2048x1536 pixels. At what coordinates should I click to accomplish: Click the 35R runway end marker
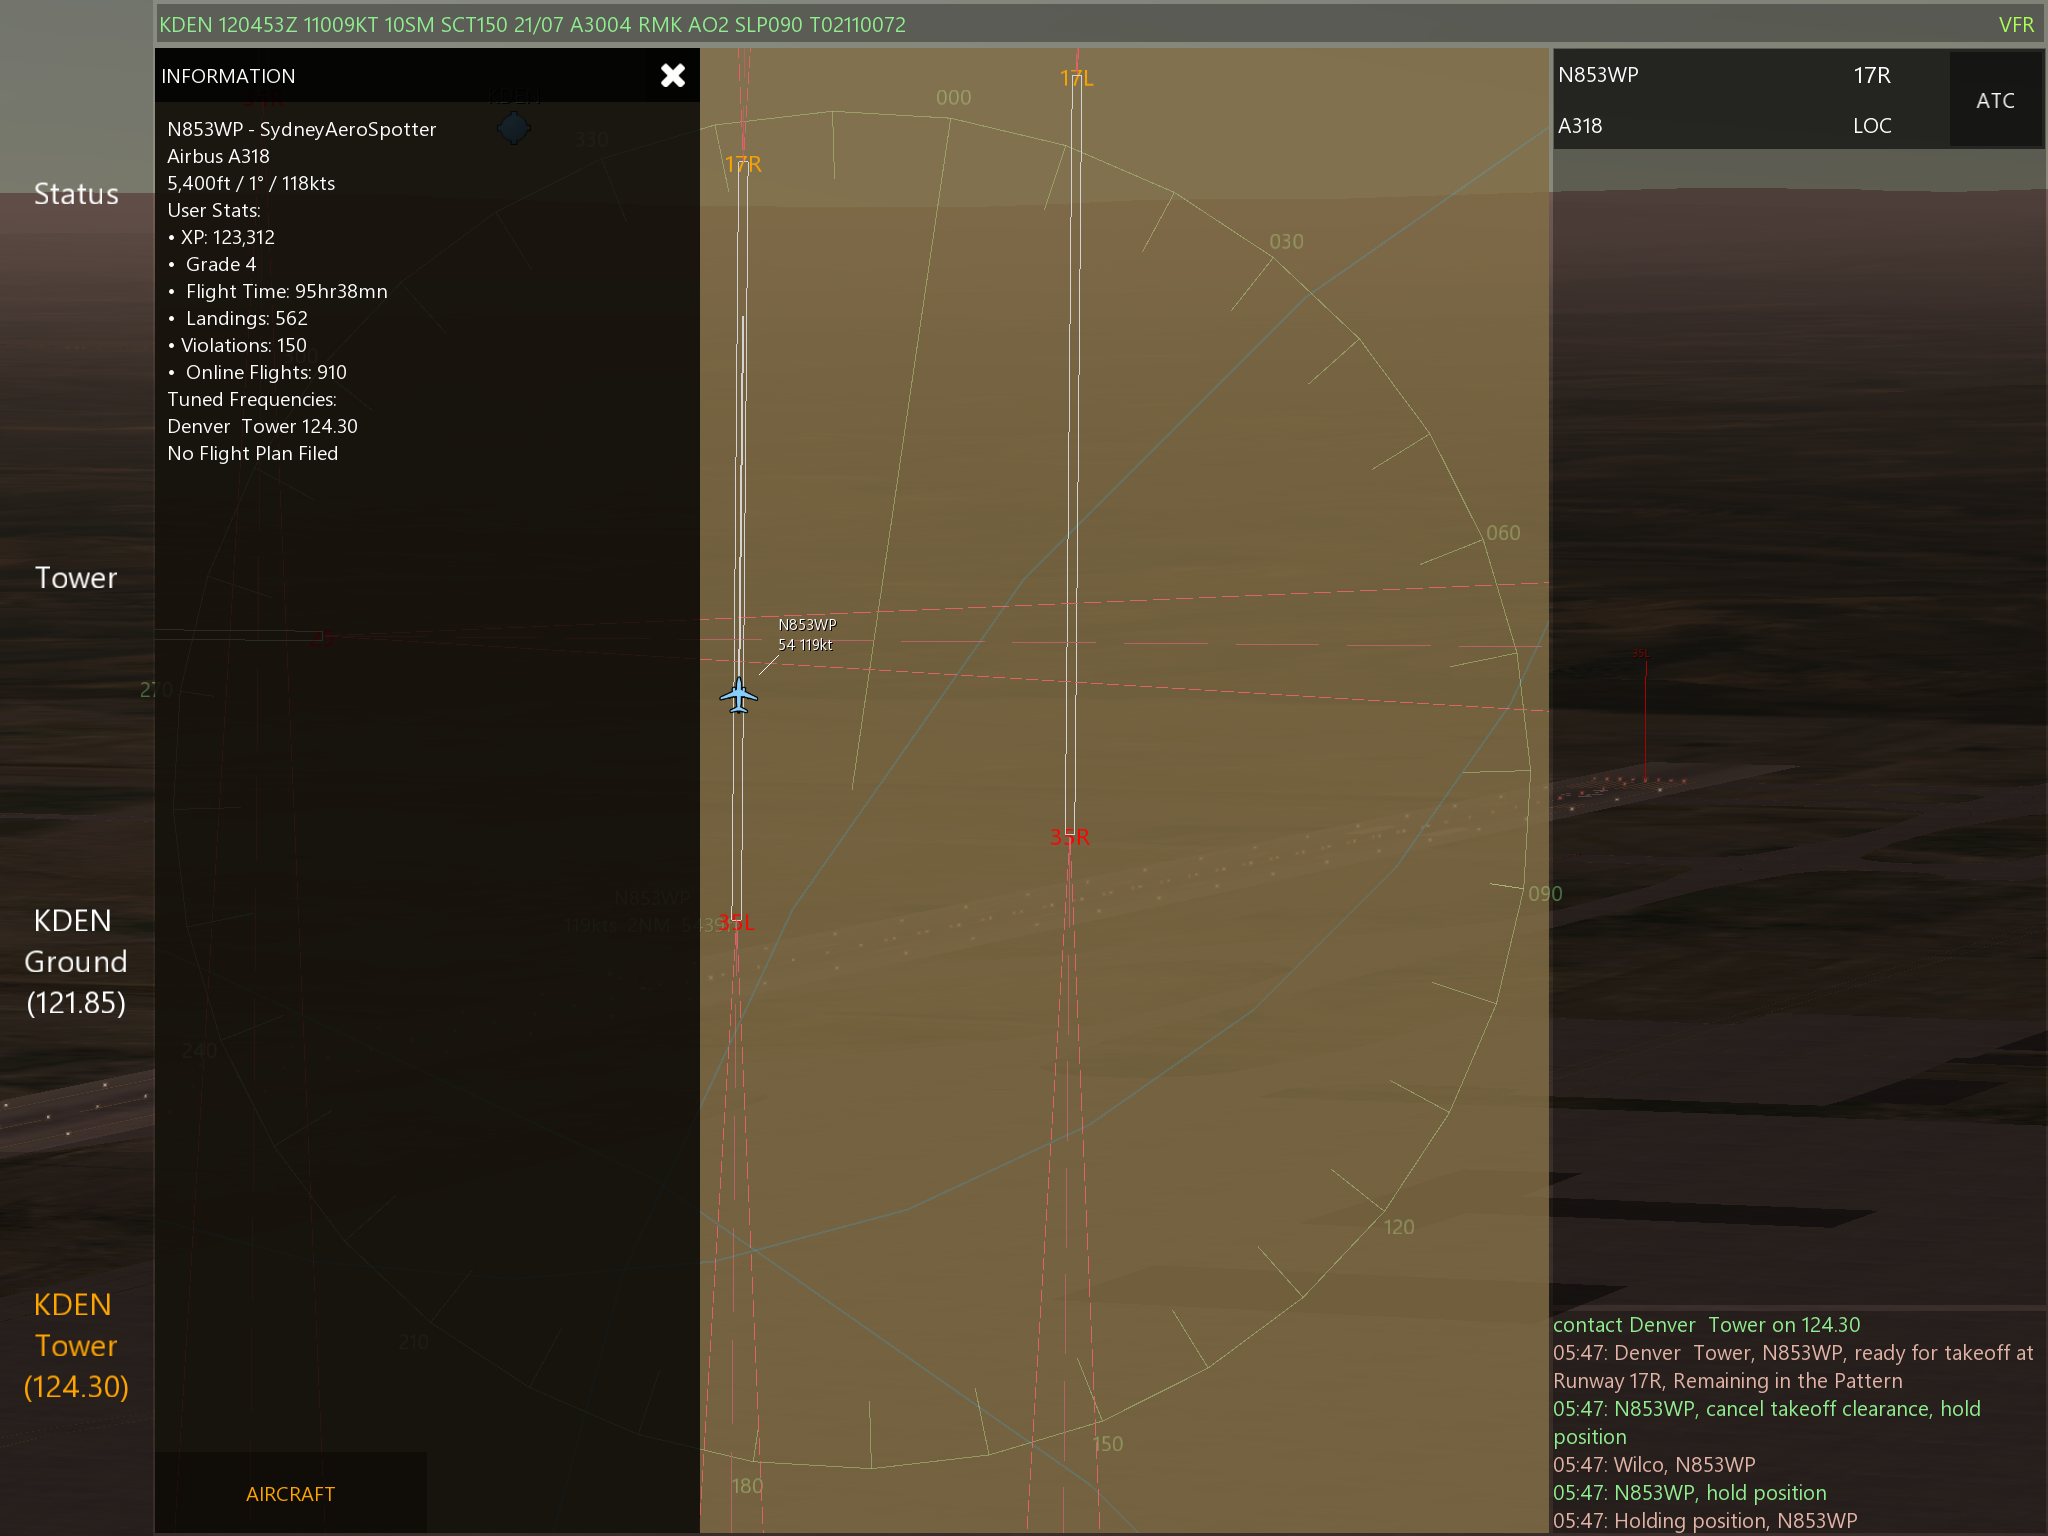tap(1069, 837)
